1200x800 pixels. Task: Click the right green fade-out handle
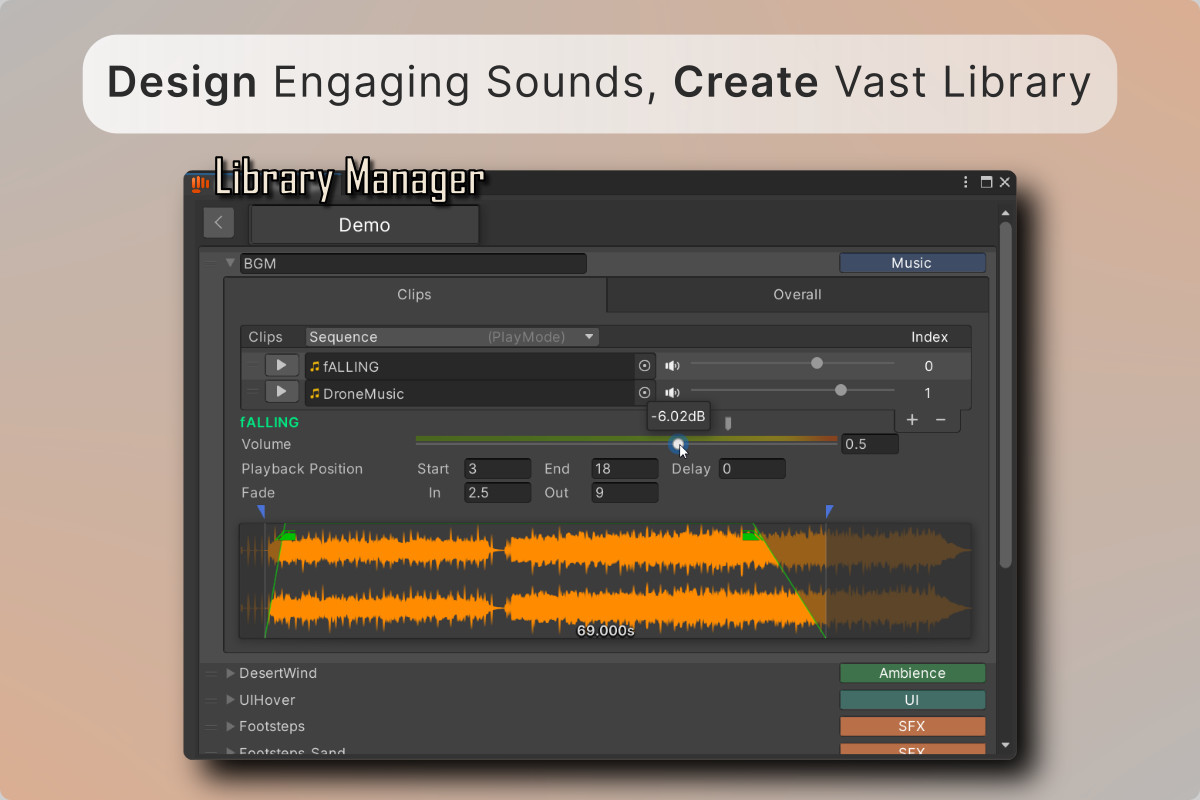coord(751,537)
